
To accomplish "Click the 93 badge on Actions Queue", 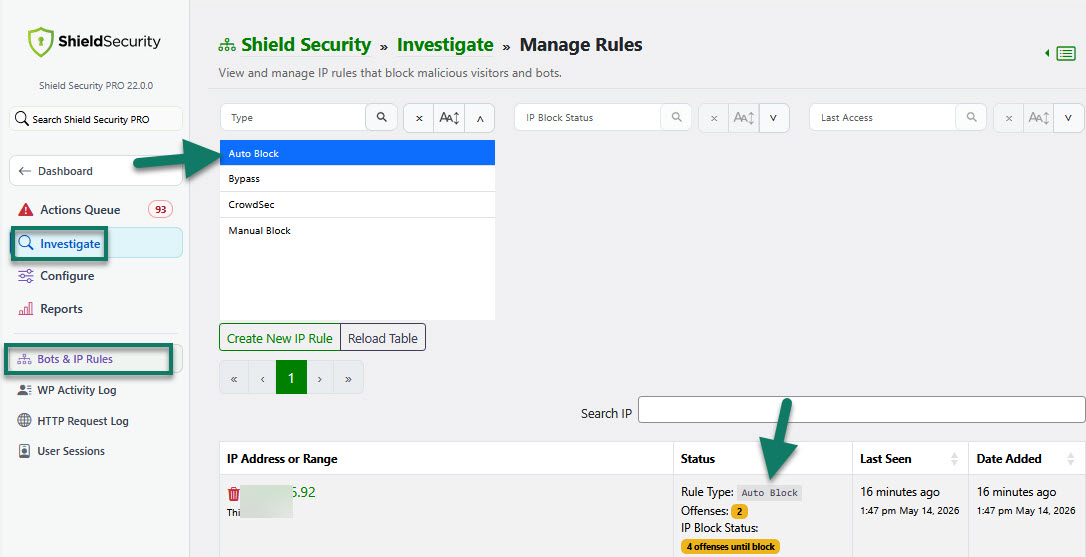I will pyautogui.click(x=161, y=209).
